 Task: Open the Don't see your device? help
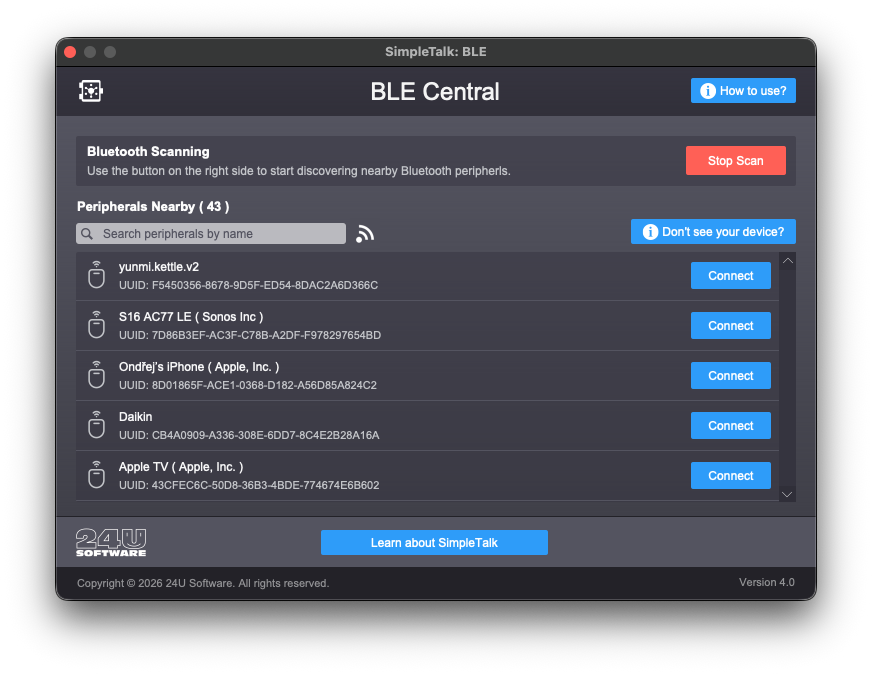pyautogui.click(x=713, y=232)
